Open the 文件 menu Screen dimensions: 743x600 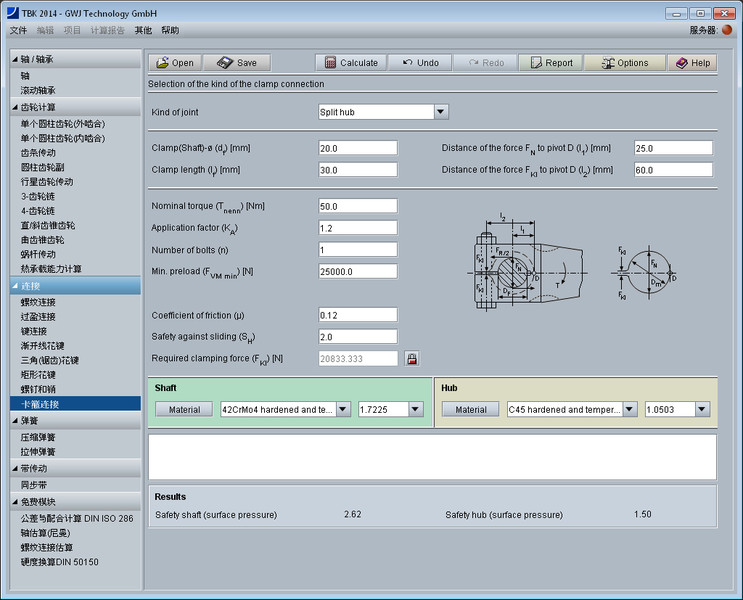(18, 30)
